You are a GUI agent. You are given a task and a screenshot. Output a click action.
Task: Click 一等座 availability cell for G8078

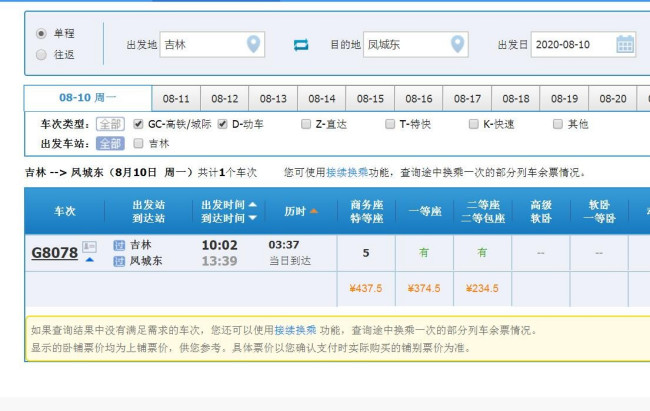(x=424, y=253)
